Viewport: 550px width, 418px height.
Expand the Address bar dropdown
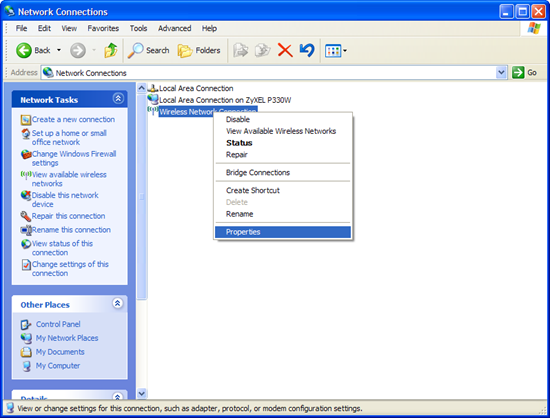point(502,73)
